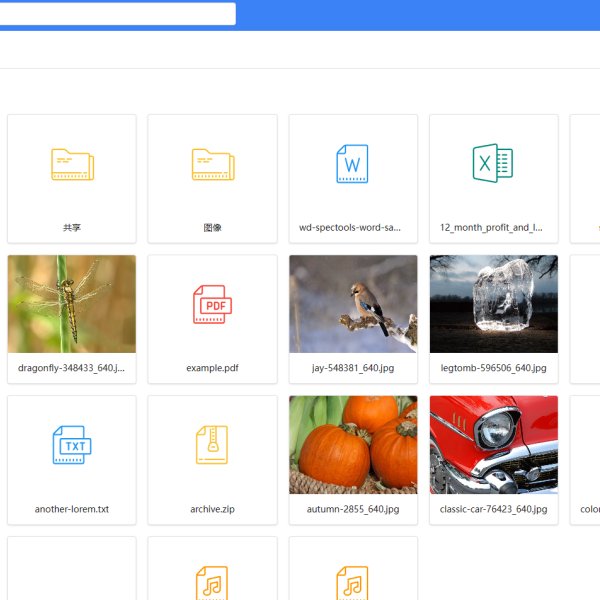Select the red classic car thumbnail
This screenshot has width=600, height=600.
tap(493, 445)
